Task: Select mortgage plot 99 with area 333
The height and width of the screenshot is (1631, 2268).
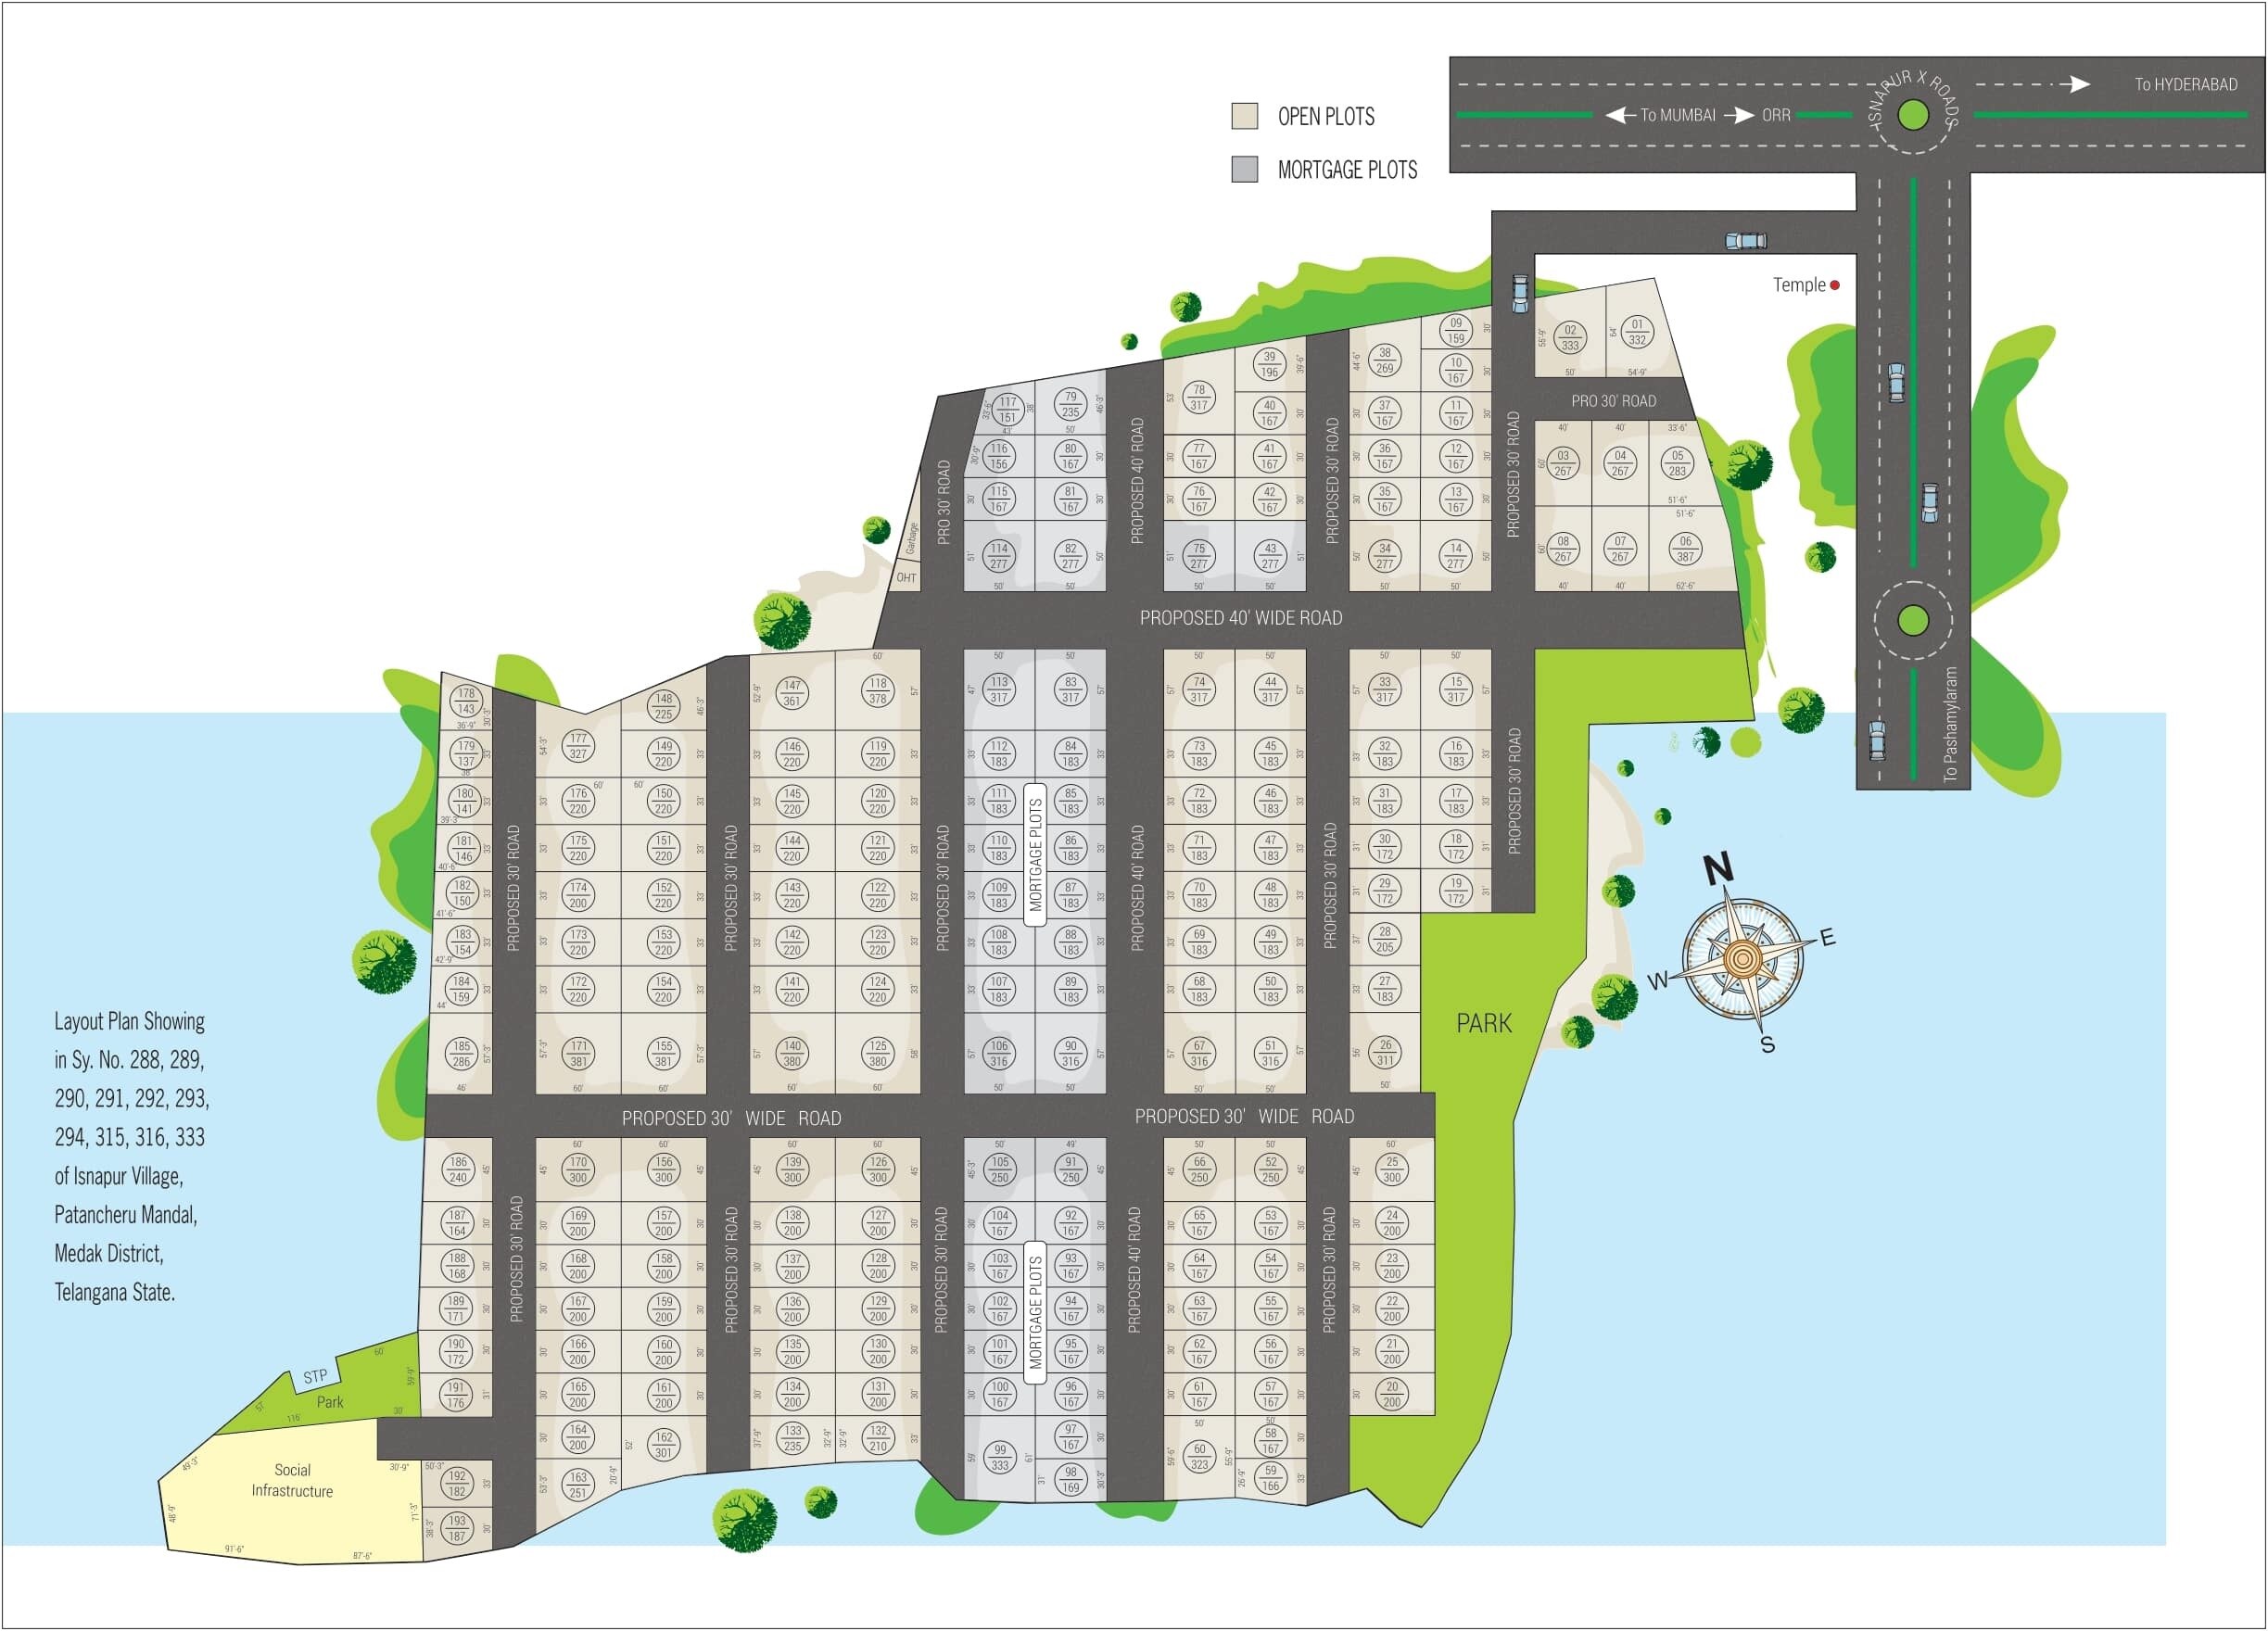Action: point(1000,1458)
